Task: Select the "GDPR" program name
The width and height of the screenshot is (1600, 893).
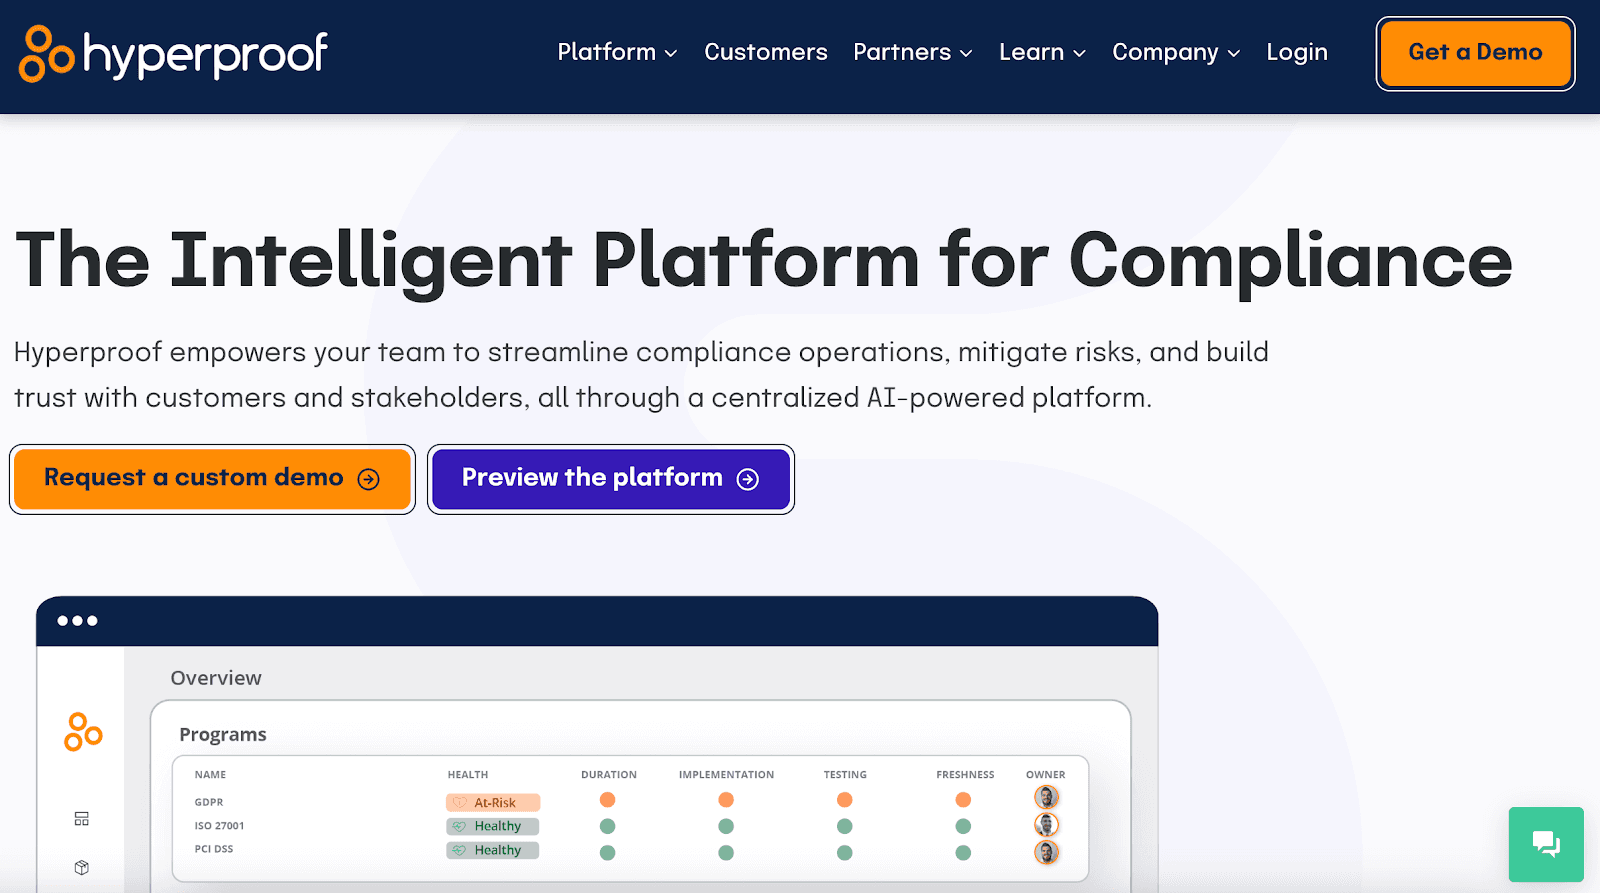Action: (209, 802)
